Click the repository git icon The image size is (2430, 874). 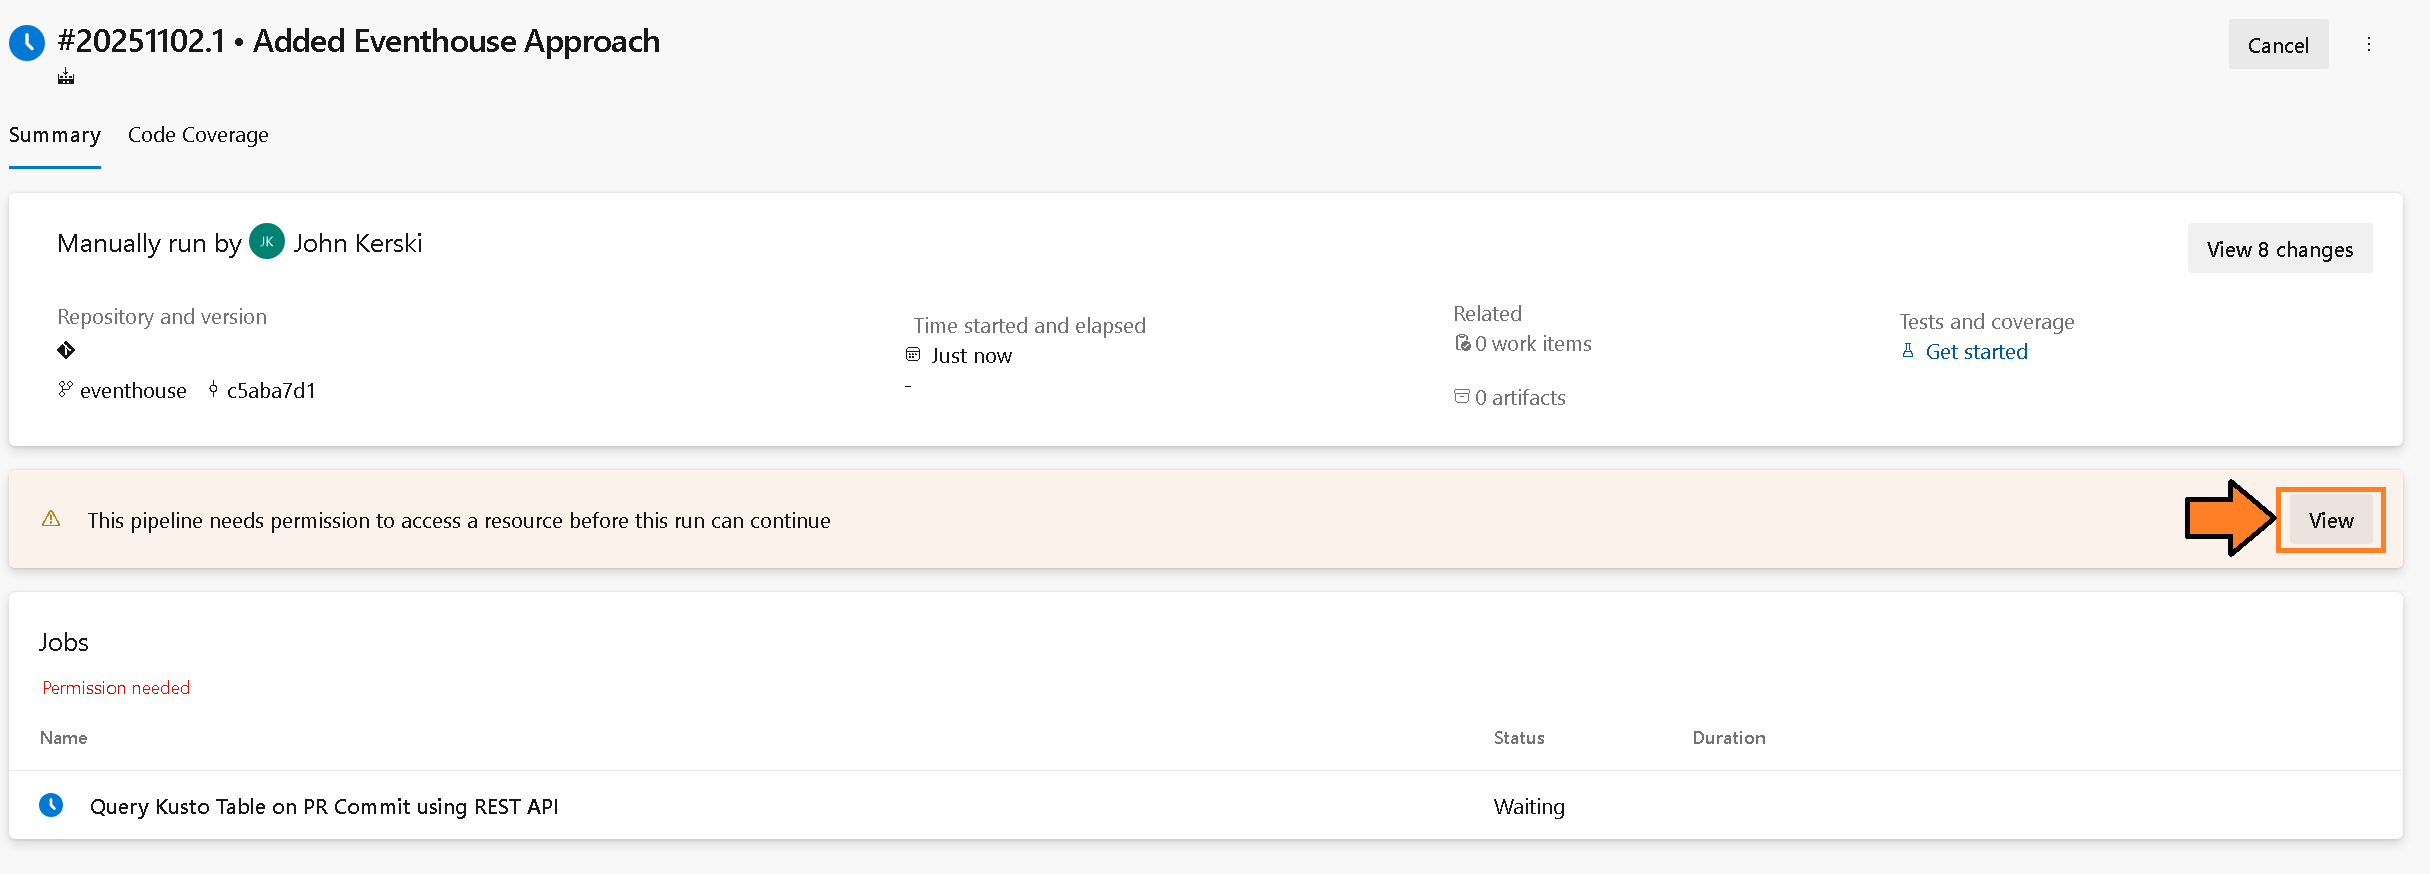66,350
